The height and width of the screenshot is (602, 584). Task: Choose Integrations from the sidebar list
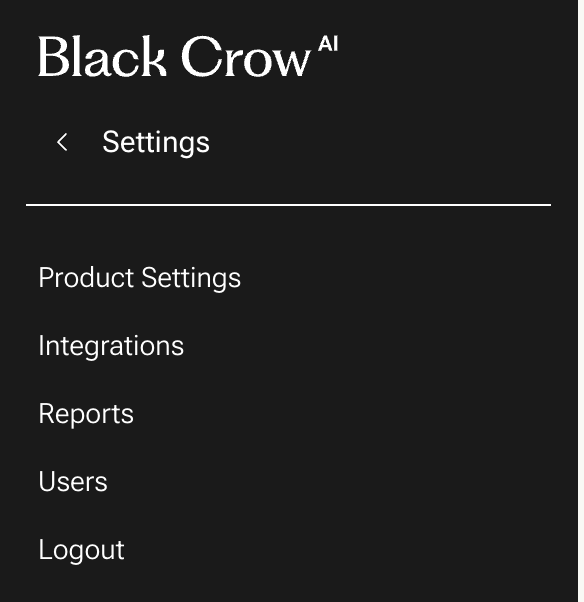click(111, 346)
